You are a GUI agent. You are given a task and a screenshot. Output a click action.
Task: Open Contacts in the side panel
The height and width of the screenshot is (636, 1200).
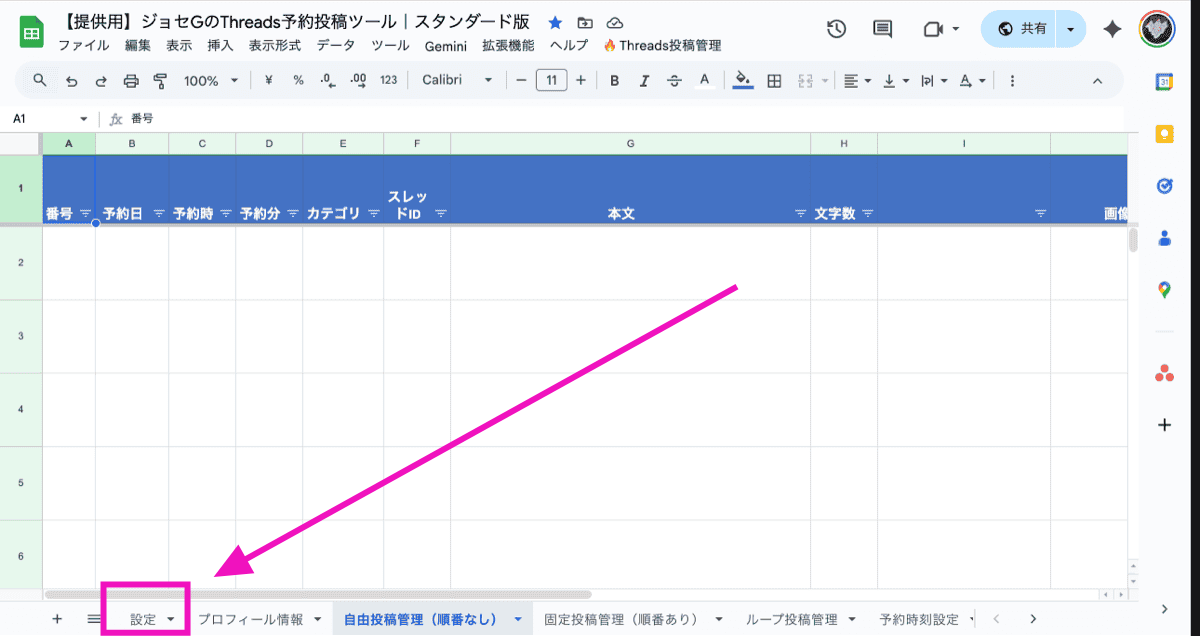(x=1164, y=238)
